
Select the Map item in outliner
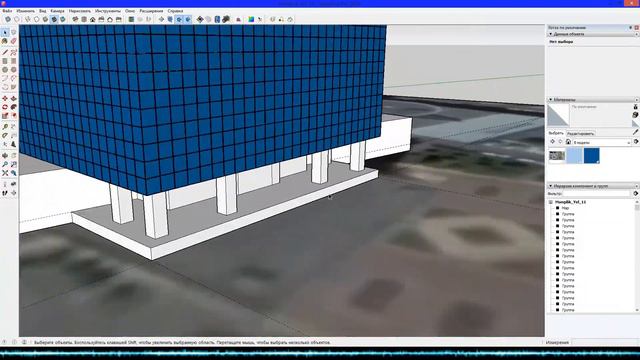coord(565,208)
